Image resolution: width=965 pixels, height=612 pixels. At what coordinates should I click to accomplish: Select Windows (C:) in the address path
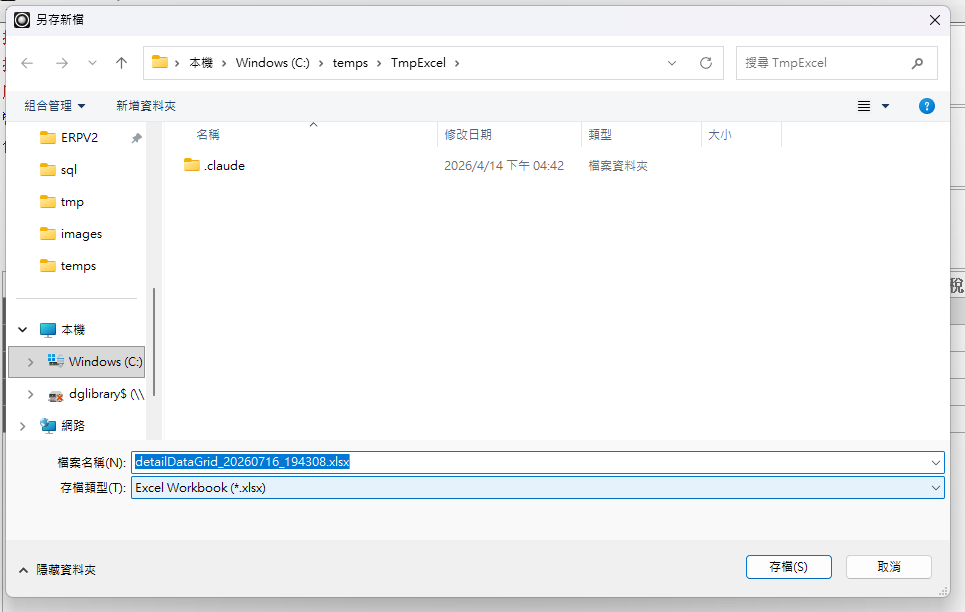pos(273,63)
